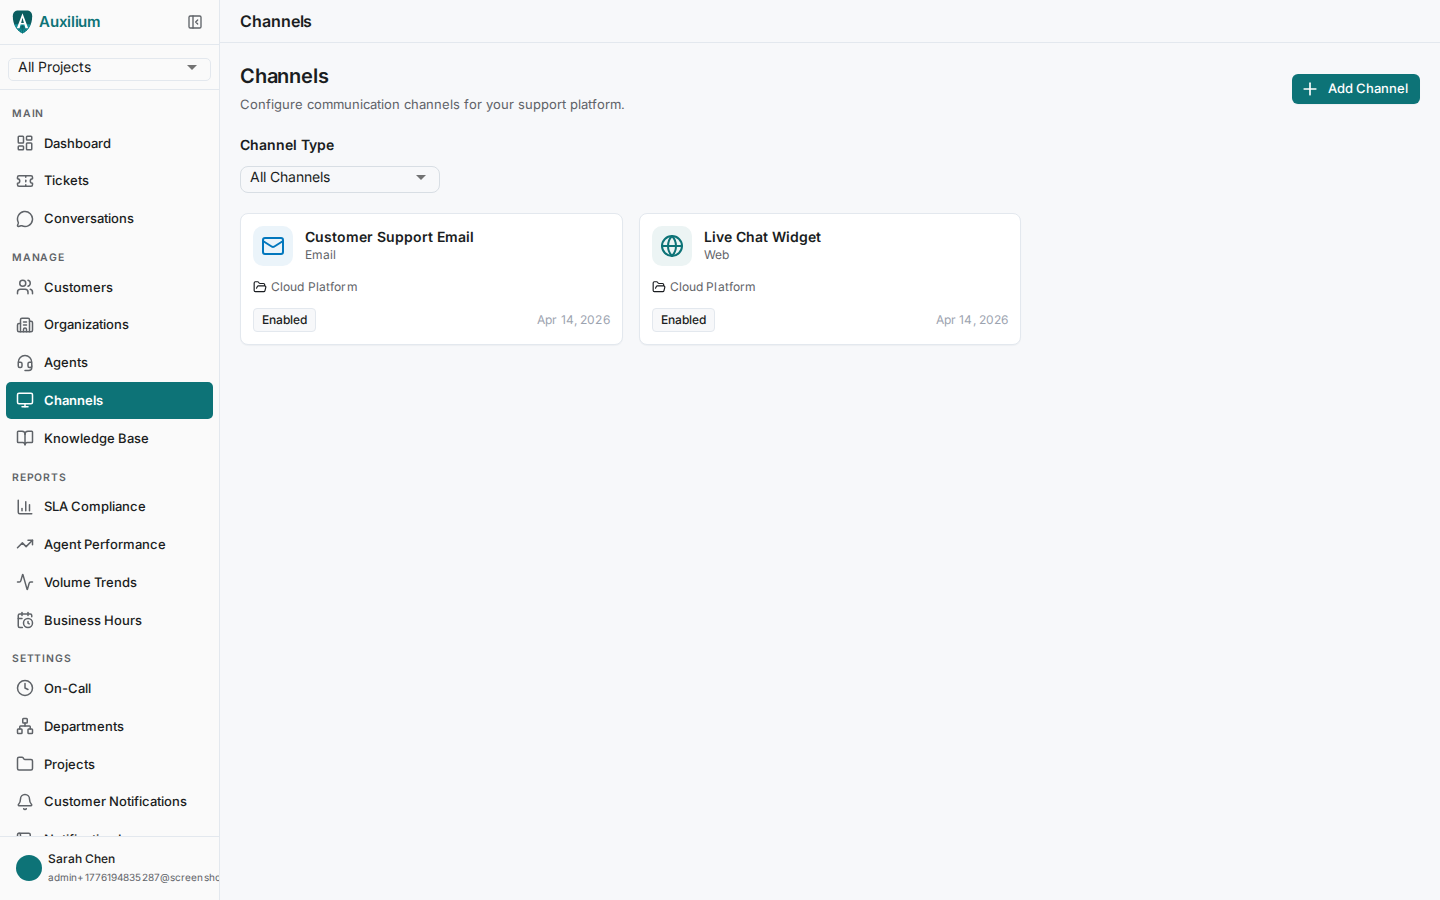The height and width of the screenshot is (900, 1440).
Task: Select the Dashboard grid icon
Action: pyautogui.click(x=24, y=143)
